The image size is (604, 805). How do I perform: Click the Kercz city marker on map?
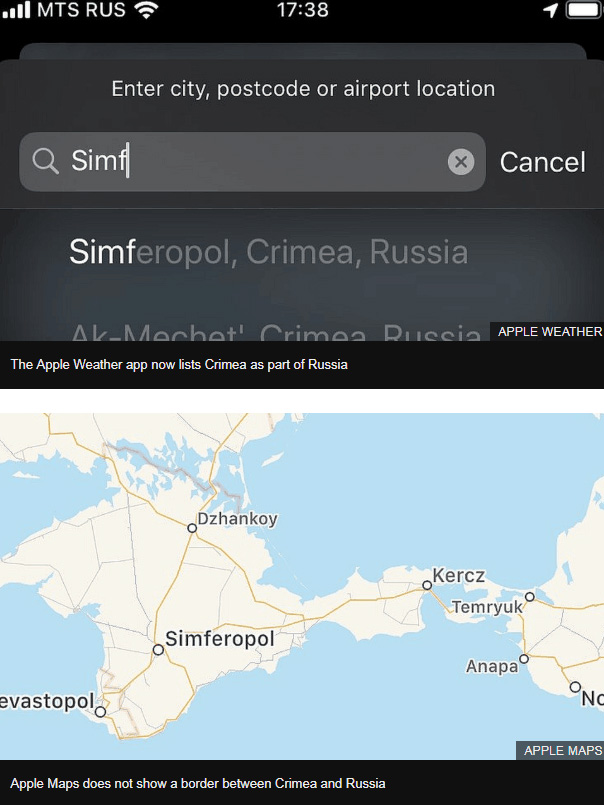tap(427, 585)
